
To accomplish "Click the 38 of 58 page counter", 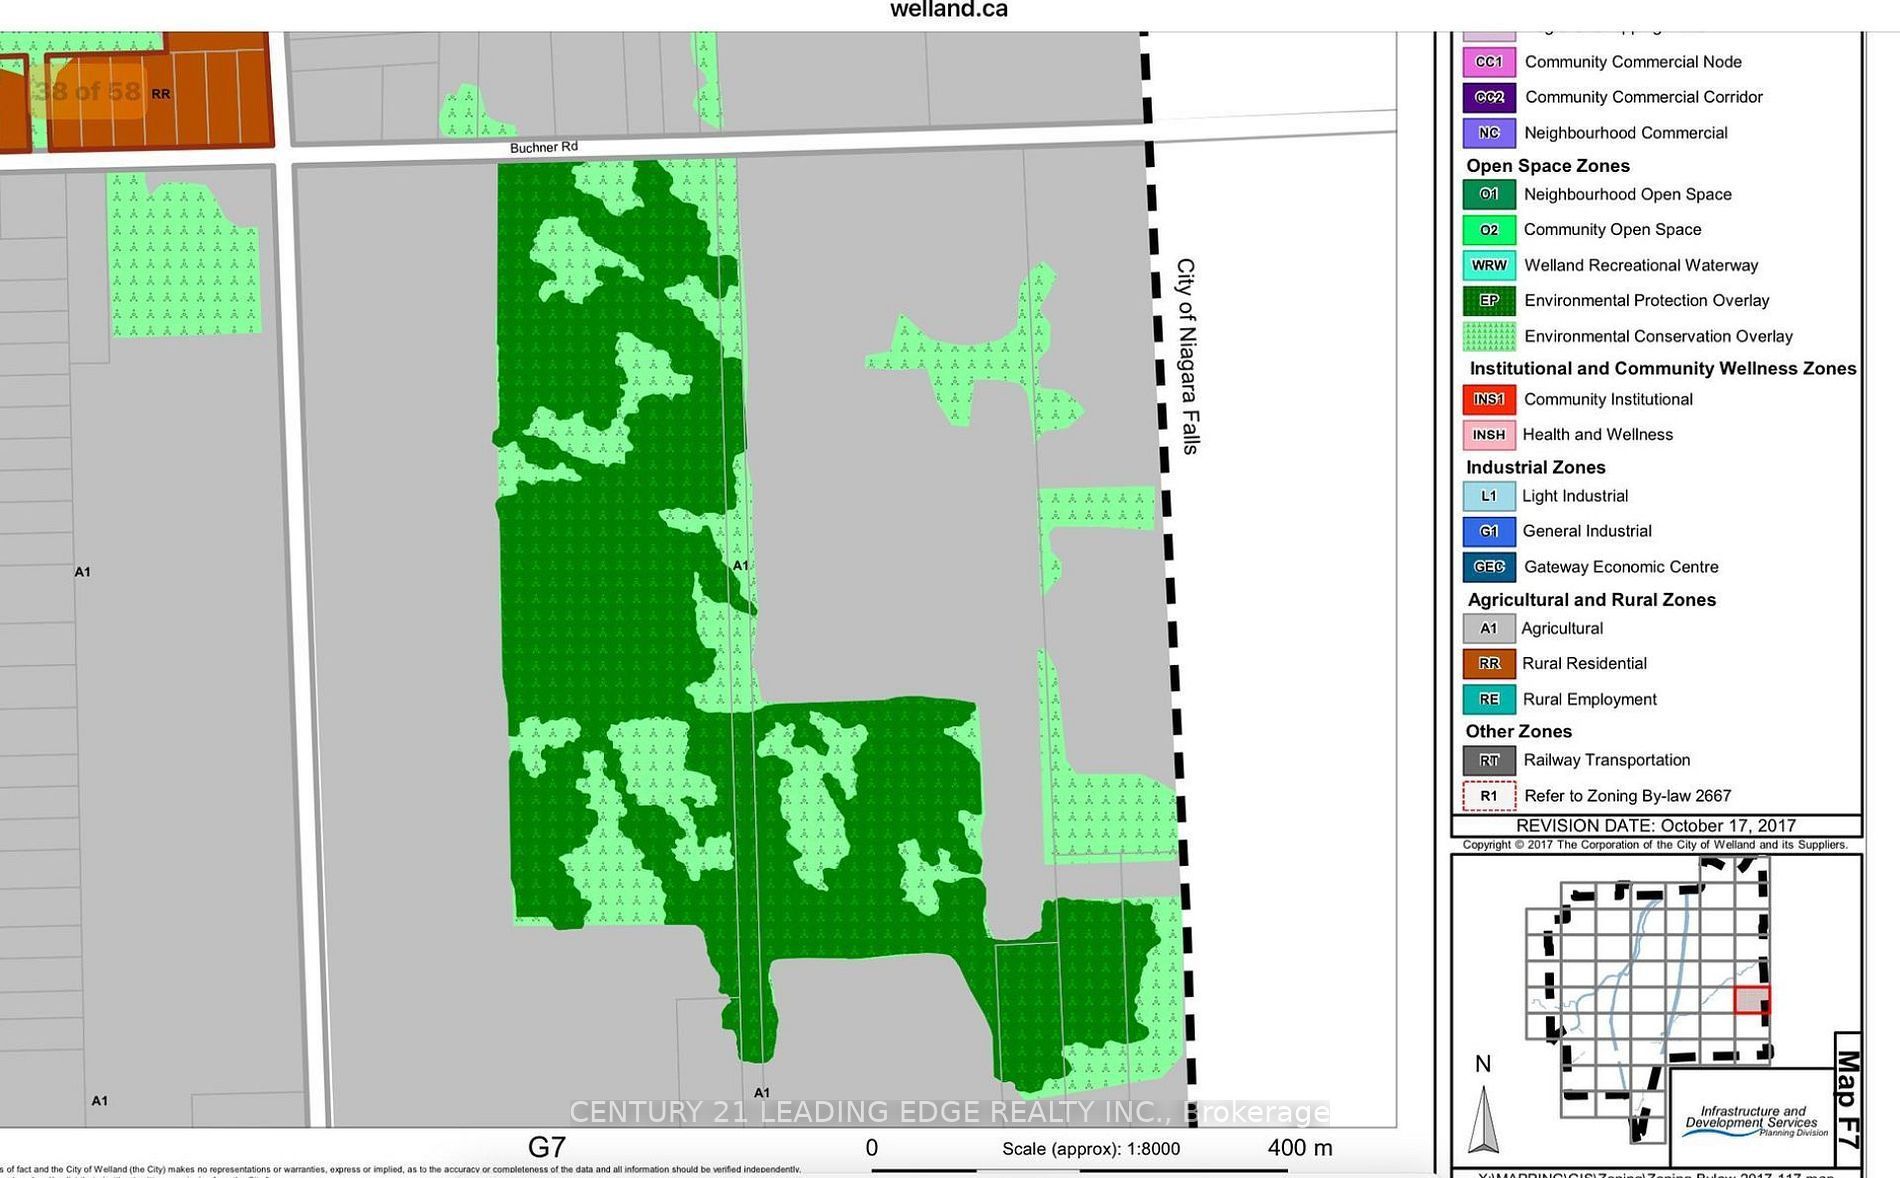I will [x=87, y=92].
